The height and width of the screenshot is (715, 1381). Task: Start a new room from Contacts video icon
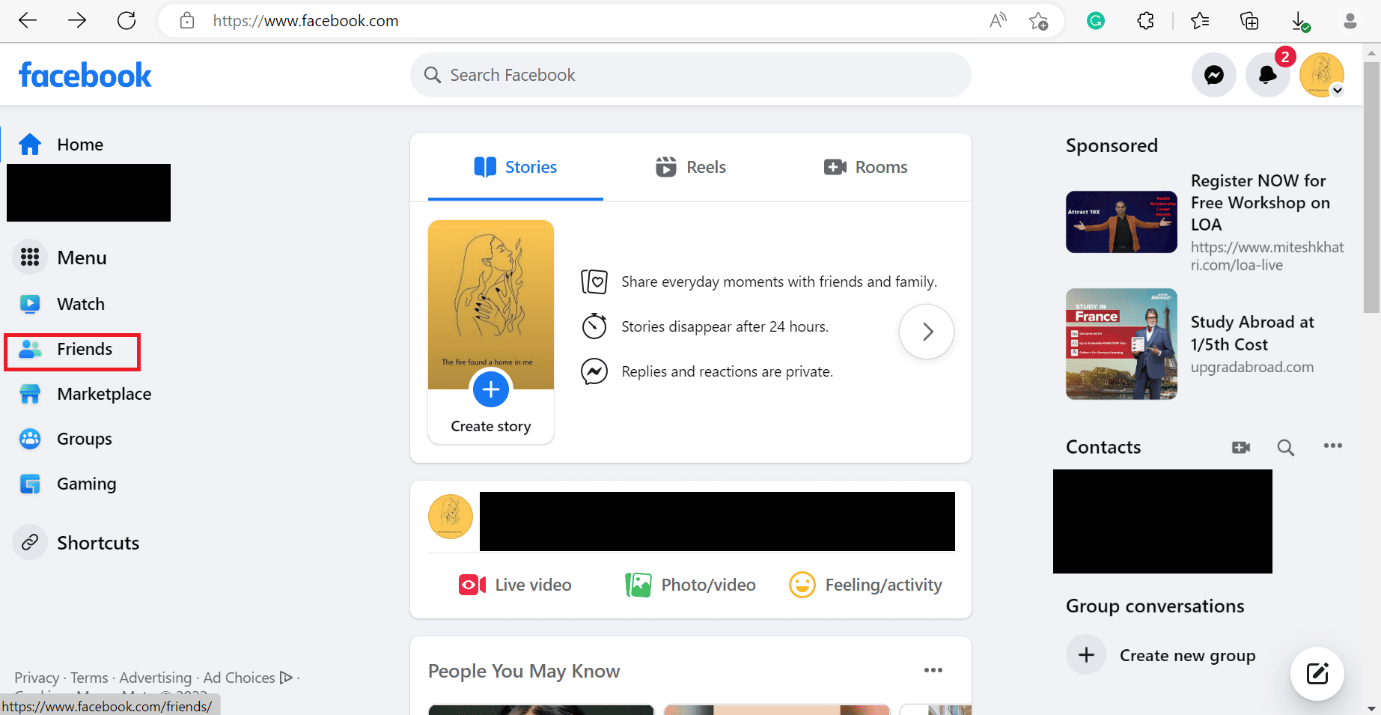(1241, 447)
